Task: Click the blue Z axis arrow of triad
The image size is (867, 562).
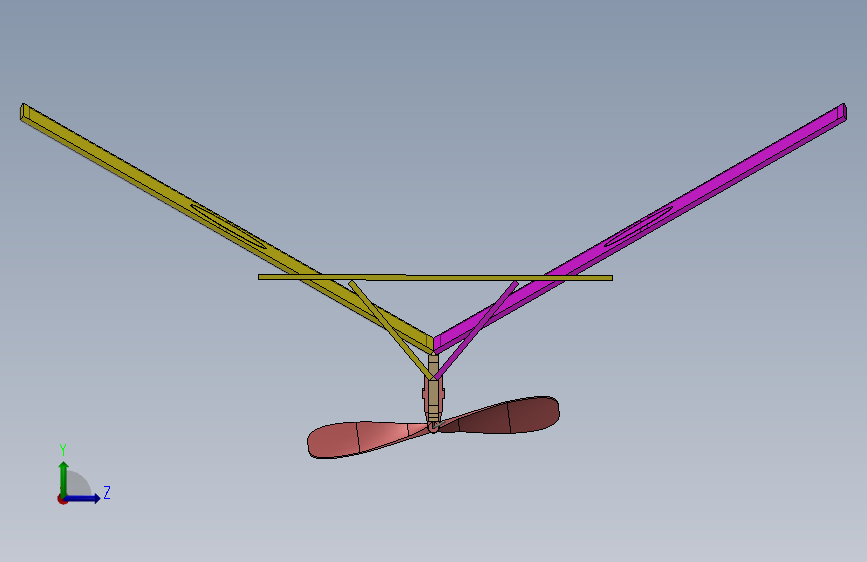Action: coord(83,498)
